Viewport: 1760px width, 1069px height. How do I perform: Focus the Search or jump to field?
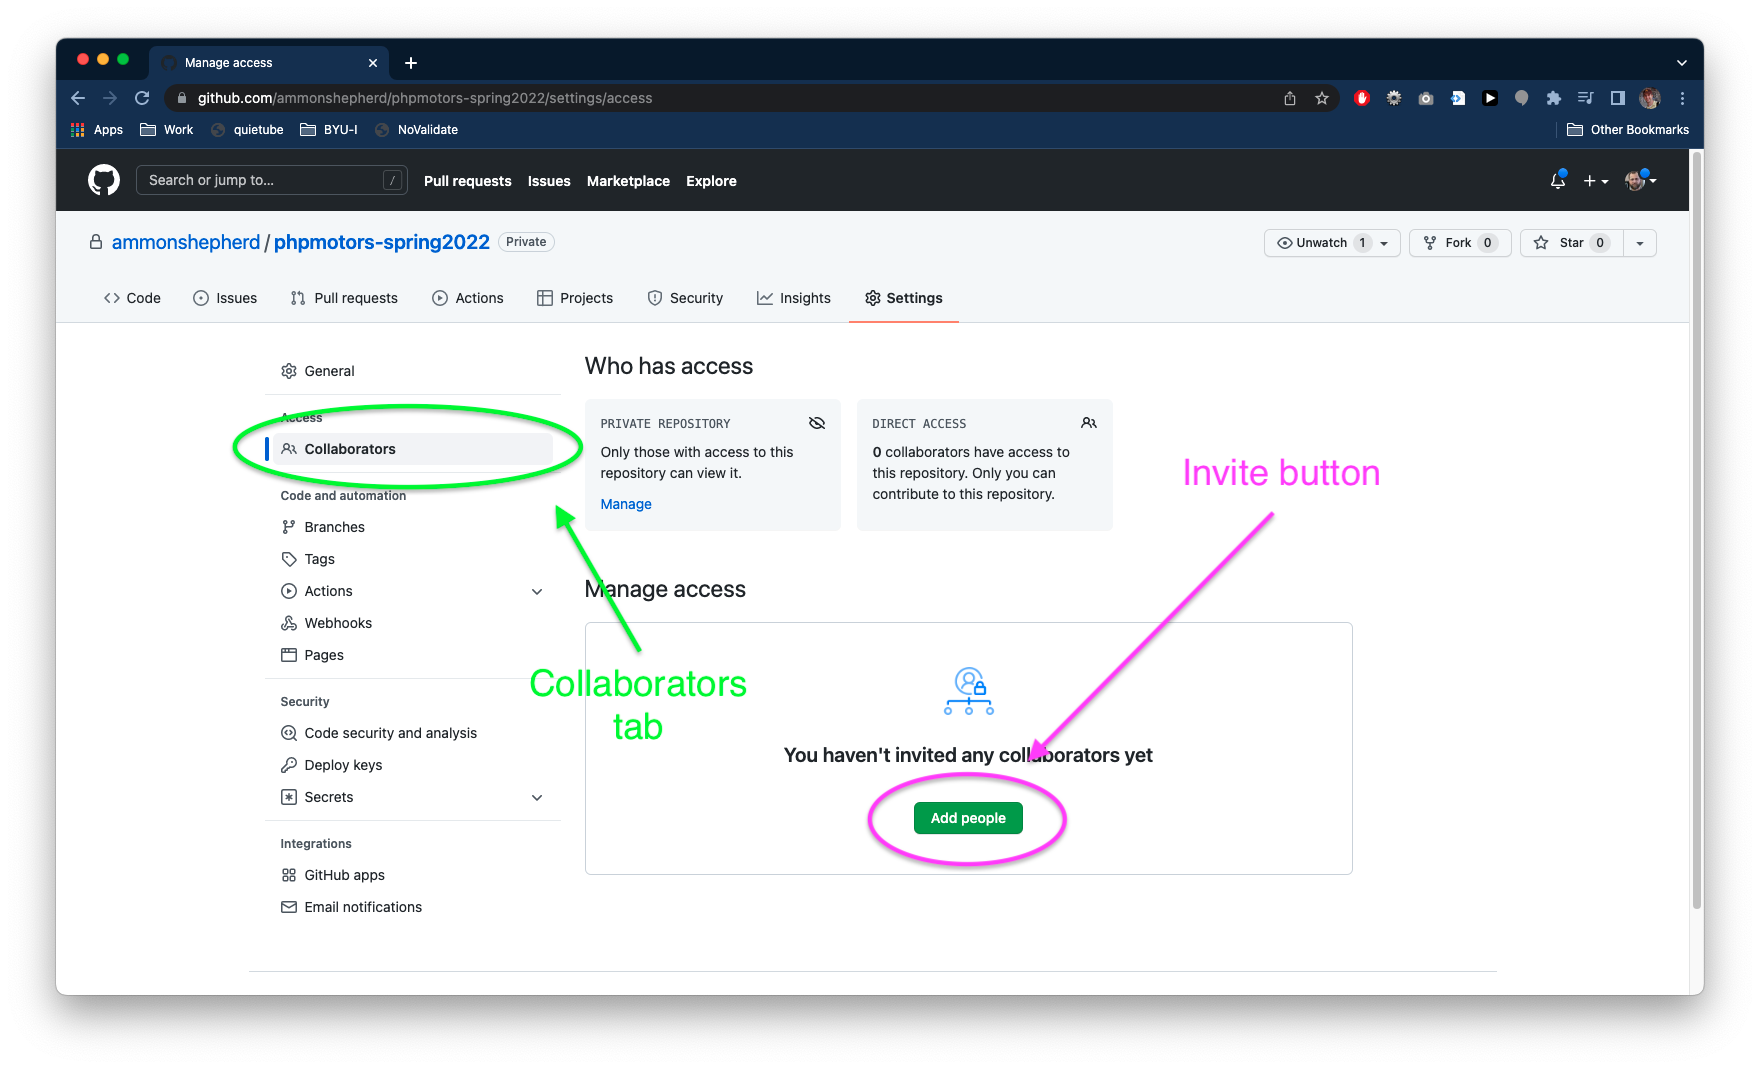[x=271, y=180]
